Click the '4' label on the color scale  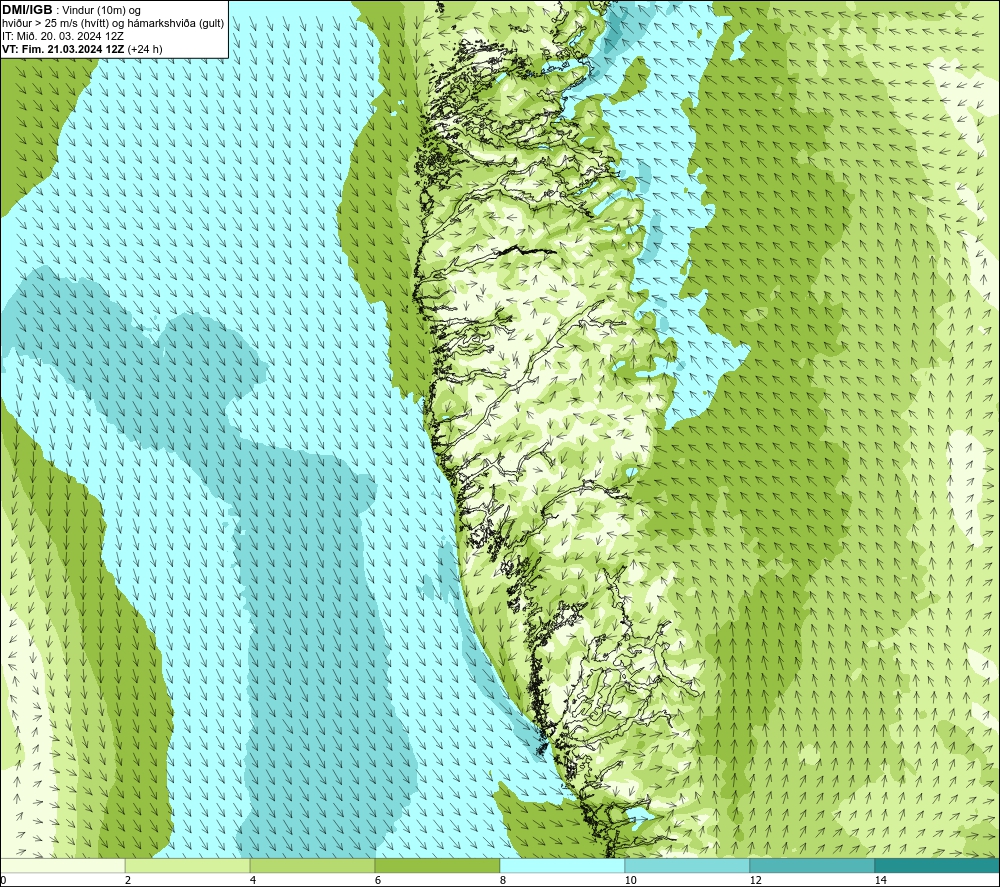click(253, 880)
